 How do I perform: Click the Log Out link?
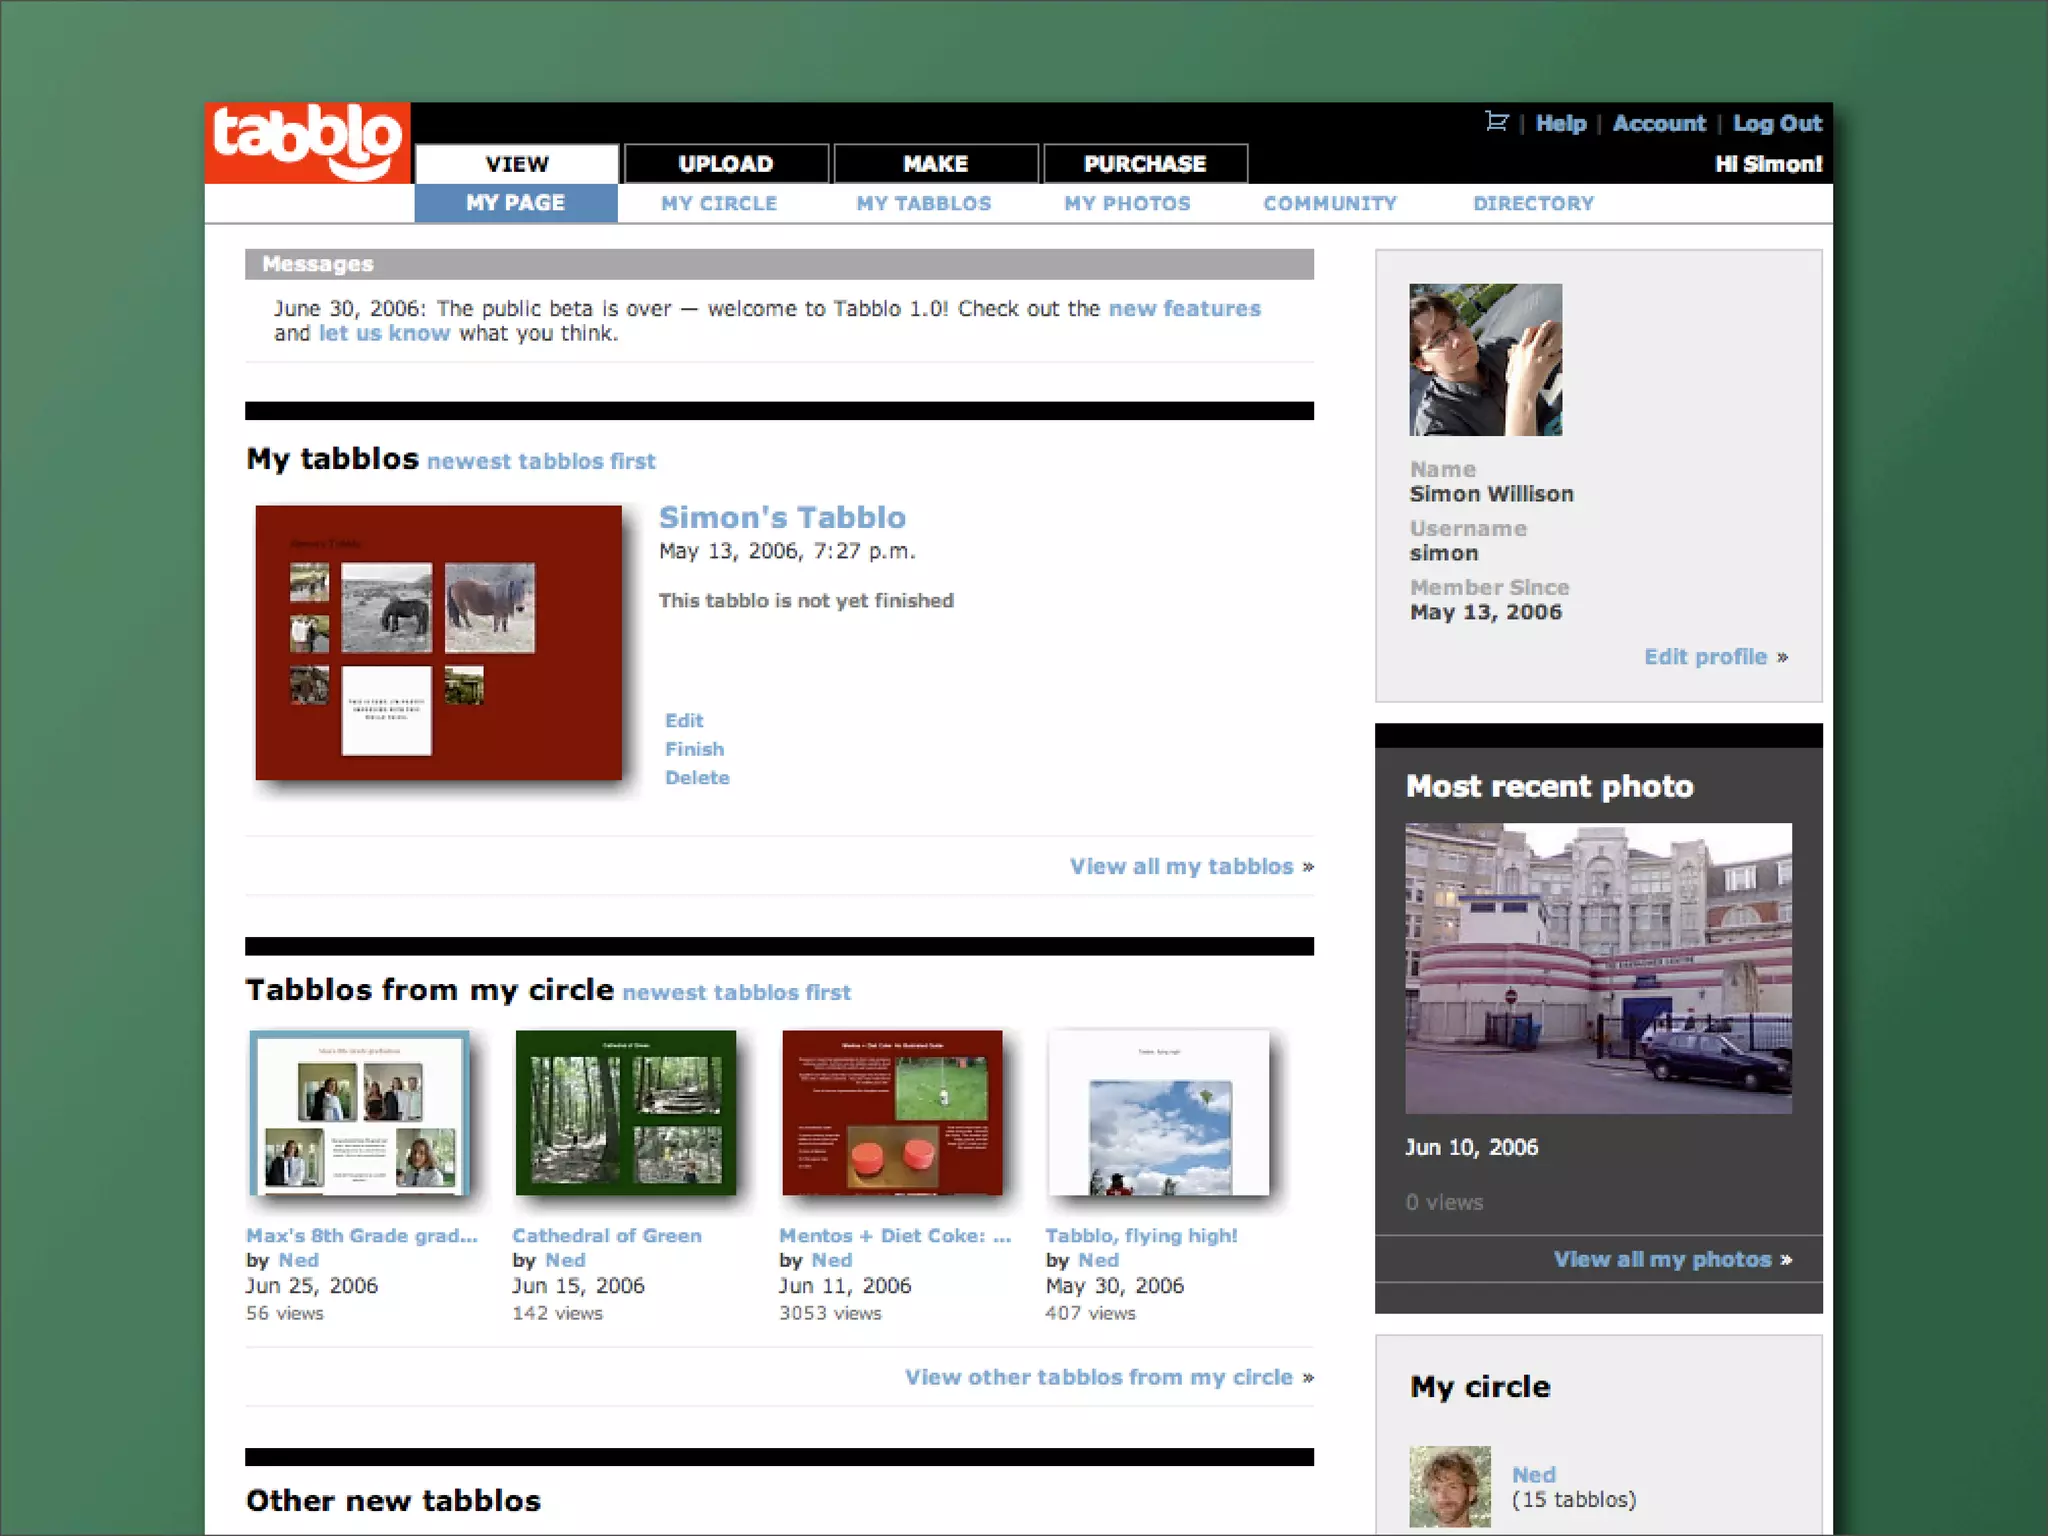[x=1777, y=124]
